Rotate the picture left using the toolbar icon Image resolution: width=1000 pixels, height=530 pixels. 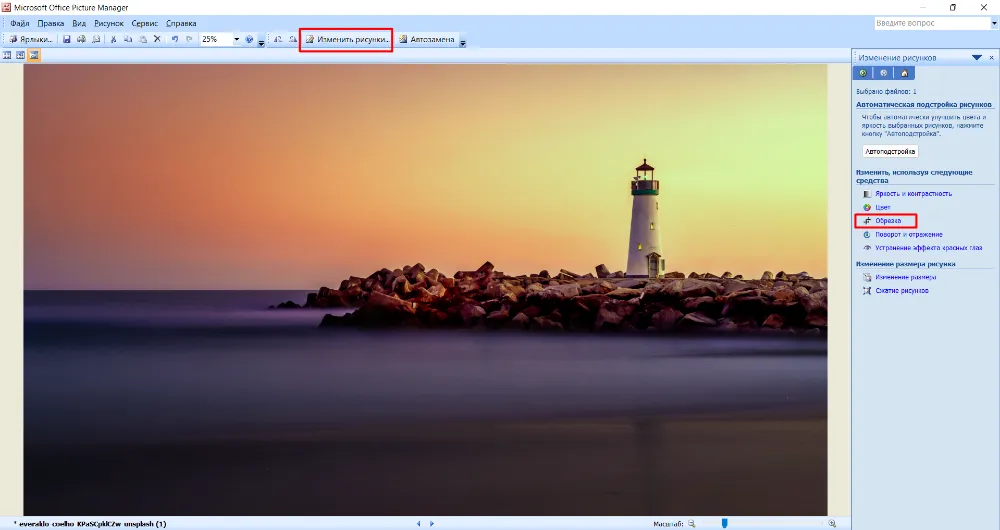[278, 39]
